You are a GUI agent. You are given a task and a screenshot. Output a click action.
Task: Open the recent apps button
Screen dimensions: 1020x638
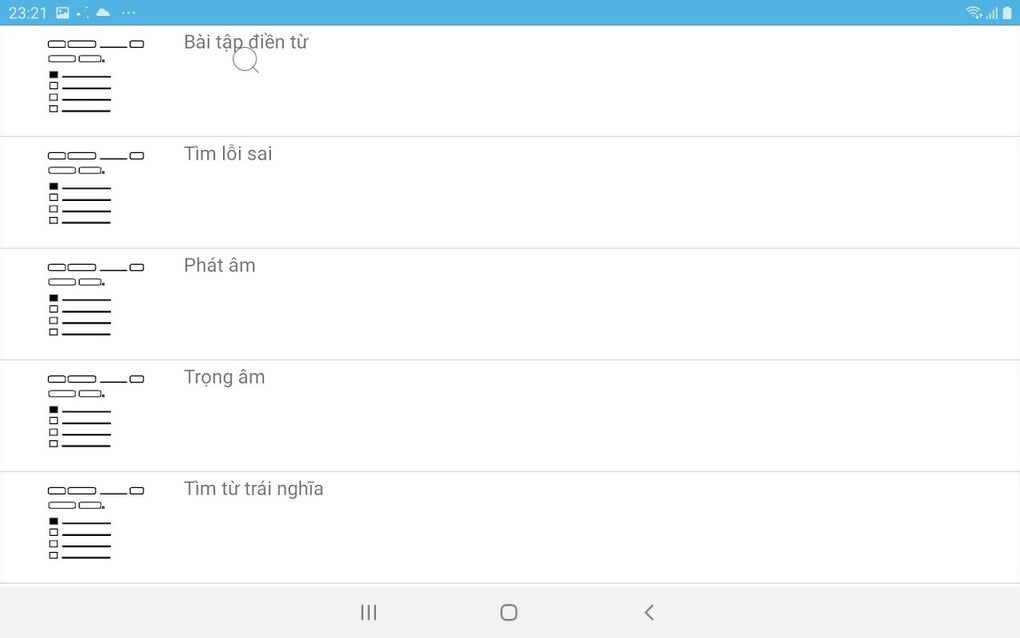(x=369, y=612)
